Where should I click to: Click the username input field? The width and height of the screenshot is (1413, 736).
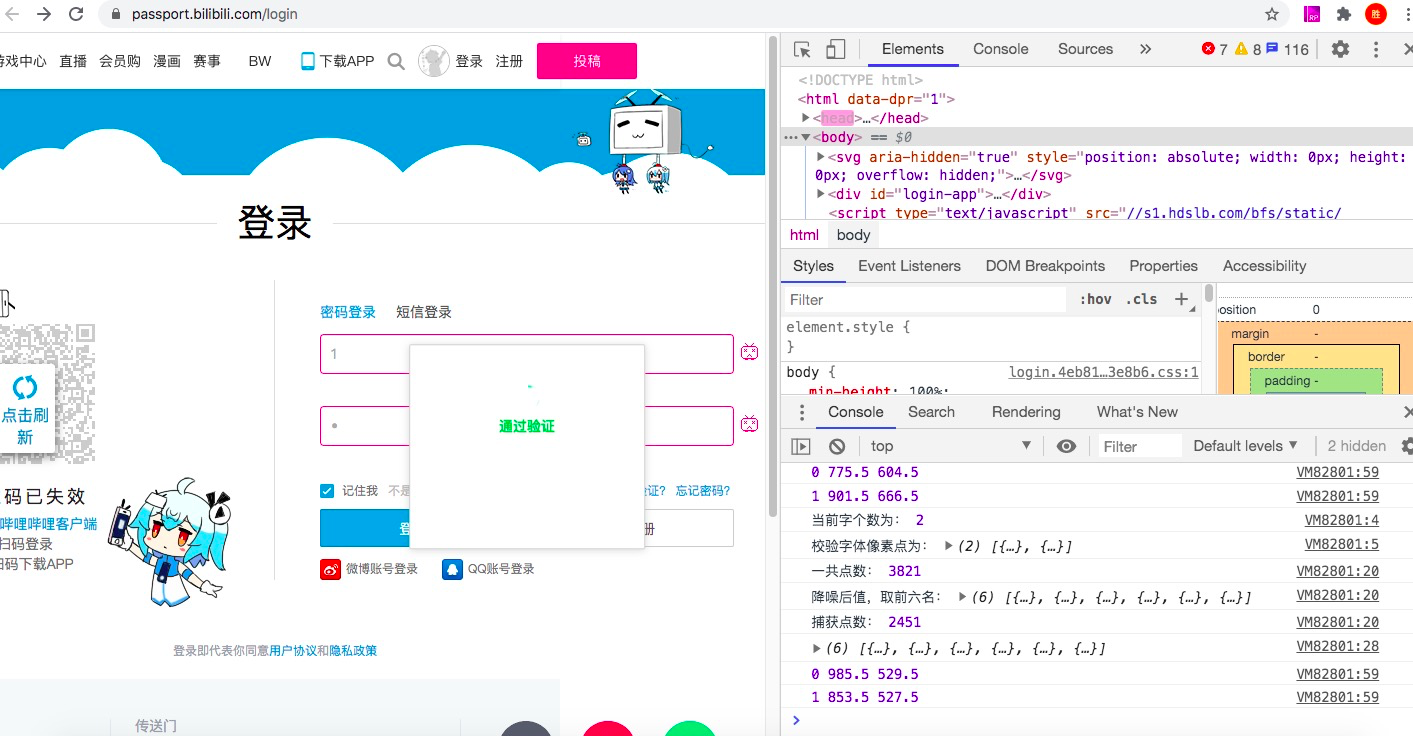coord(527,354)
